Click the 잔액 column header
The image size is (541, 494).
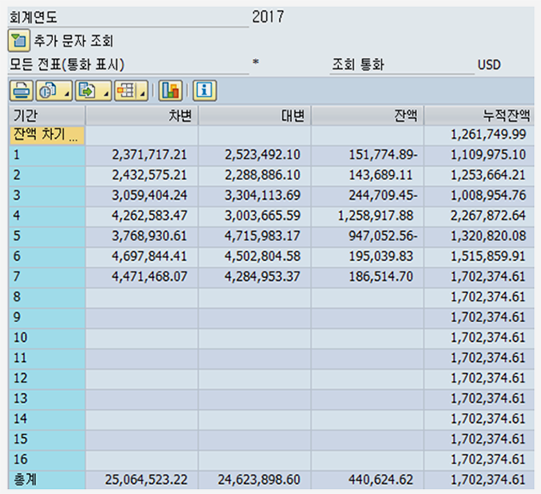click(367, 116)
